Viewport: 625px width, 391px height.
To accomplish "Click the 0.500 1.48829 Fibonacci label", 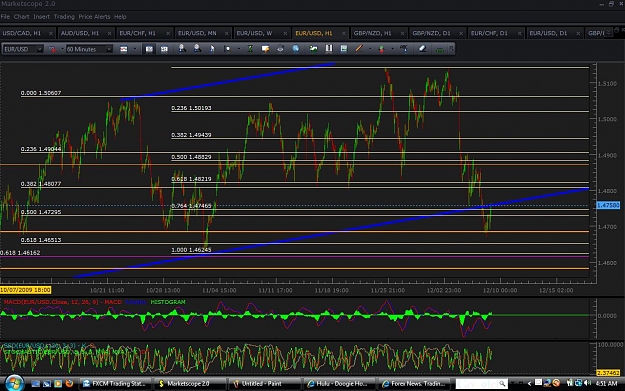I will 191,157.
